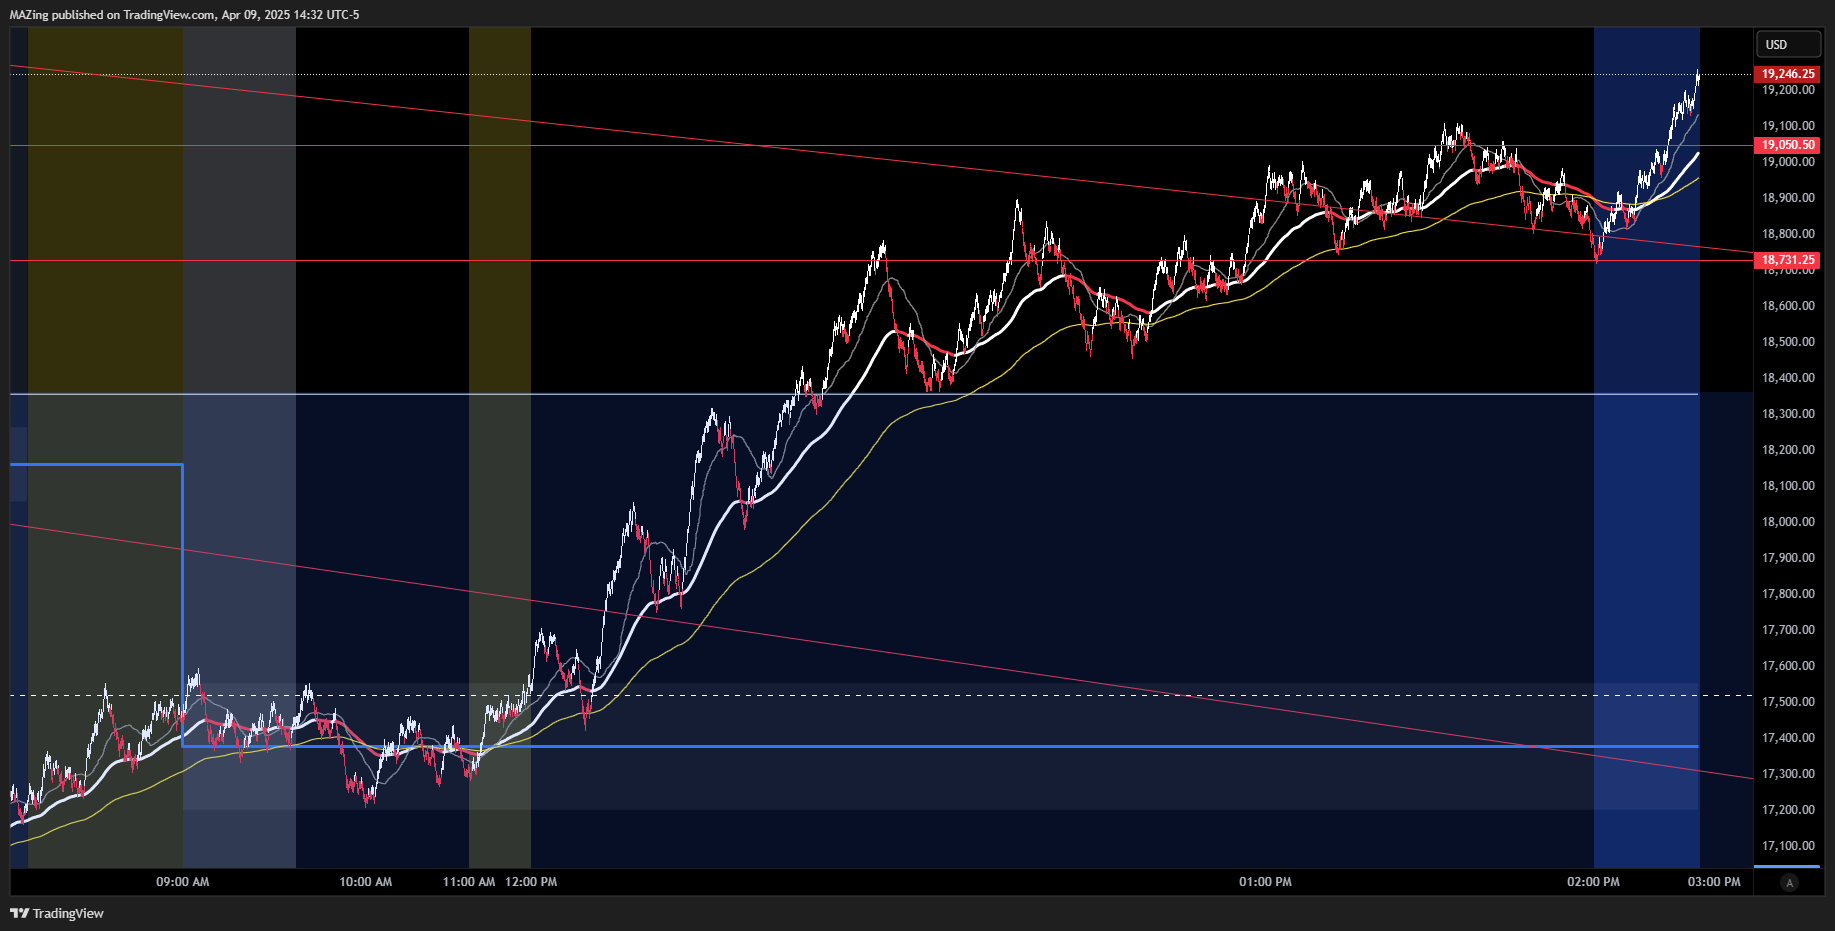Image resolution: width=1835 pixels, height=931 pixels.
Task: Click the 01:00 PM time label
Action: point(1265,882)
